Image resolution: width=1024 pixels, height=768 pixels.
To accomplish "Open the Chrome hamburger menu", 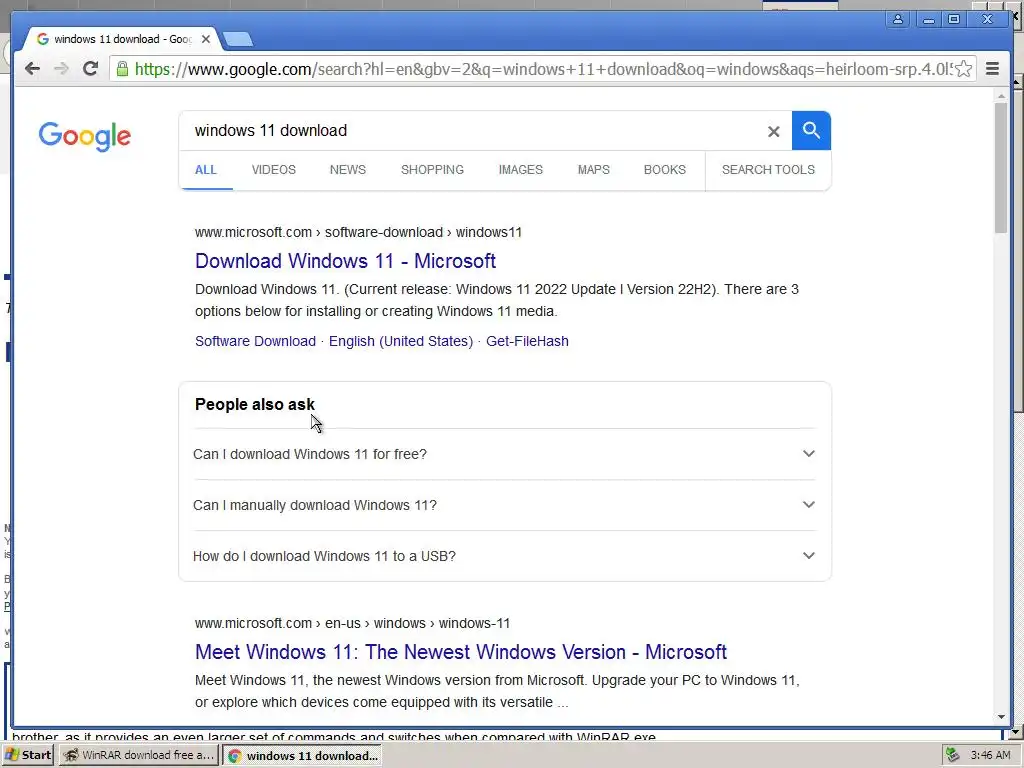I will [992, 69].
